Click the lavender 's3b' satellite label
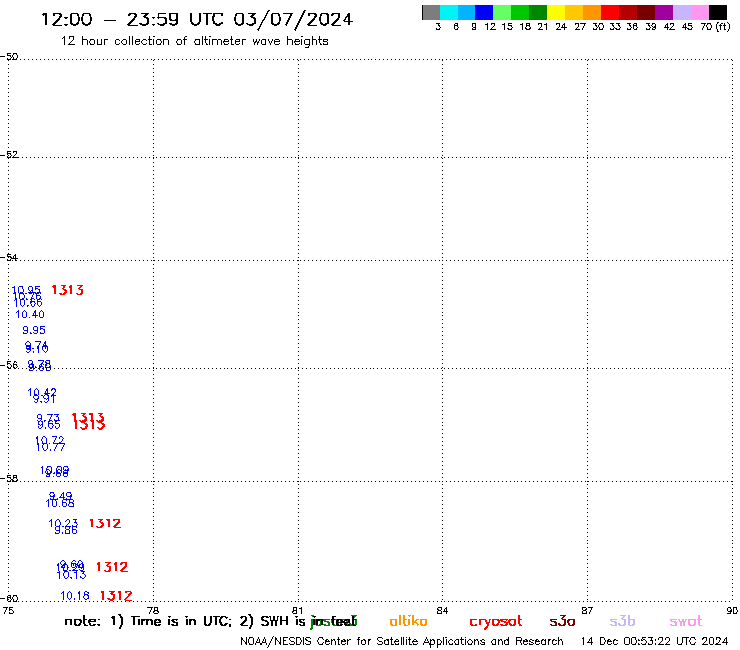The height and width of the screenshot is (650, 740). click(x=622, y=621)
